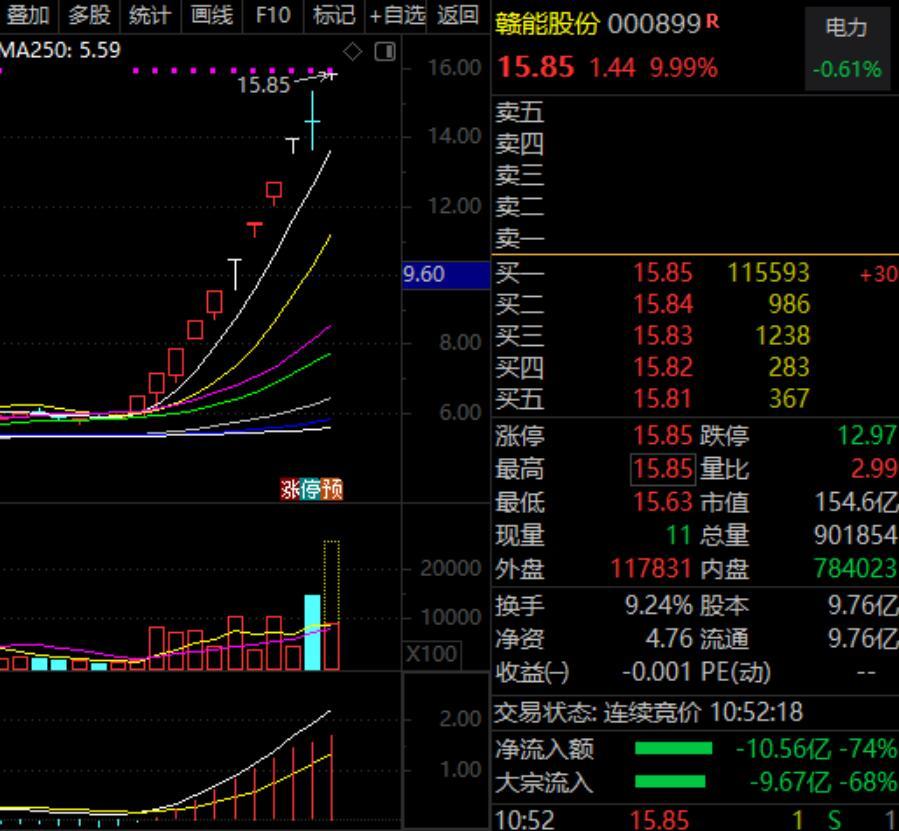Image resolution: width=899 pixels, height=831 pixels.
Task: Open the 统计 statistics tool
Action: pyautogui.click(x=150, y=15)
